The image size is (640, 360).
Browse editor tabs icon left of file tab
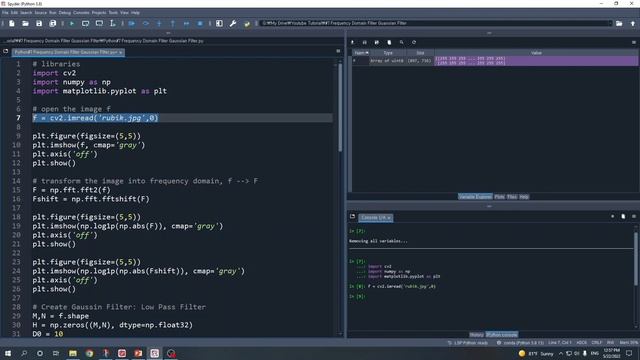click(x=6, y=51)
